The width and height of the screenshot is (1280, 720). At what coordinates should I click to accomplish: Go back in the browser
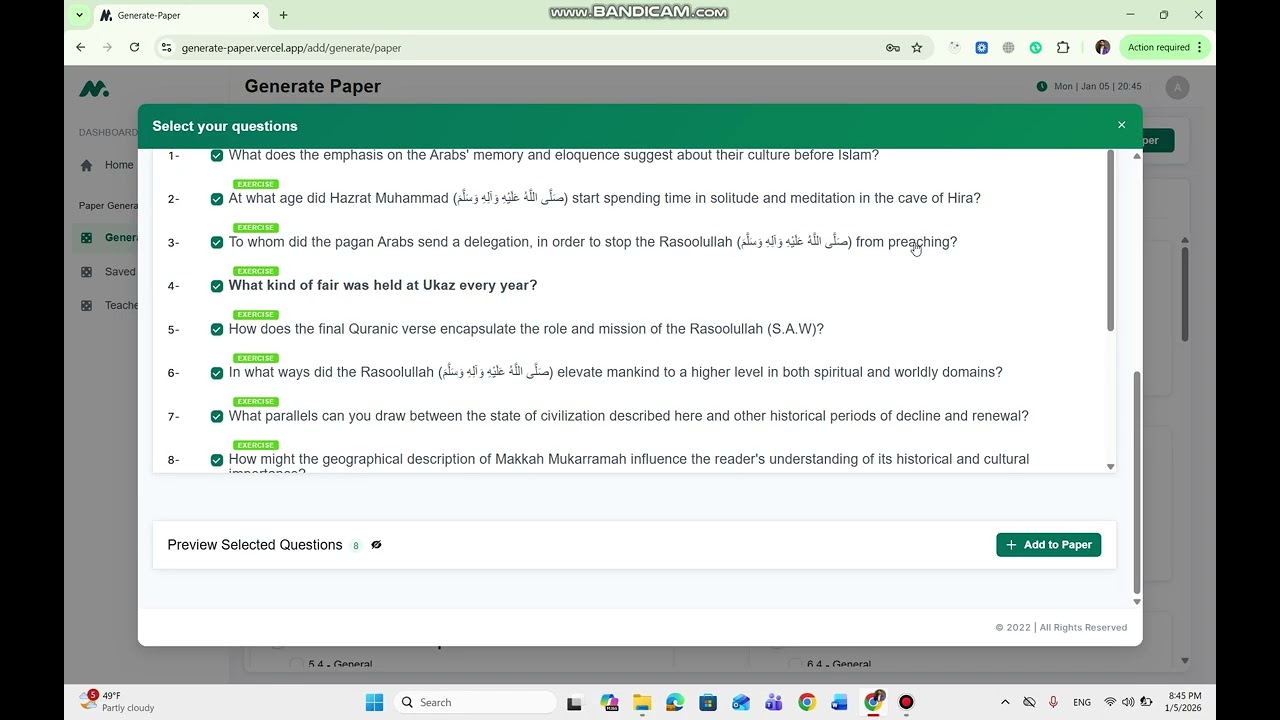[x=81, y=47]
